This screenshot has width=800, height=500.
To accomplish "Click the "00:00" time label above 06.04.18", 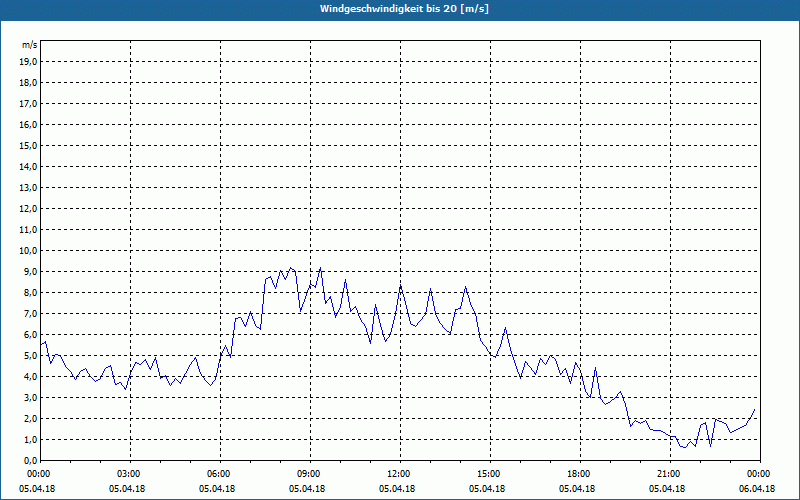I will click(x=757, y=474).
